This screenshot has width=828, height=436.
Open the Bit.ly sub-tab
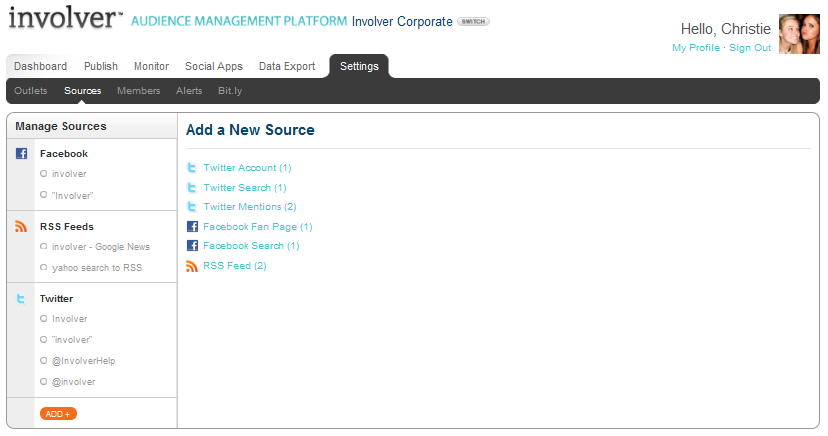pos(230,91)
